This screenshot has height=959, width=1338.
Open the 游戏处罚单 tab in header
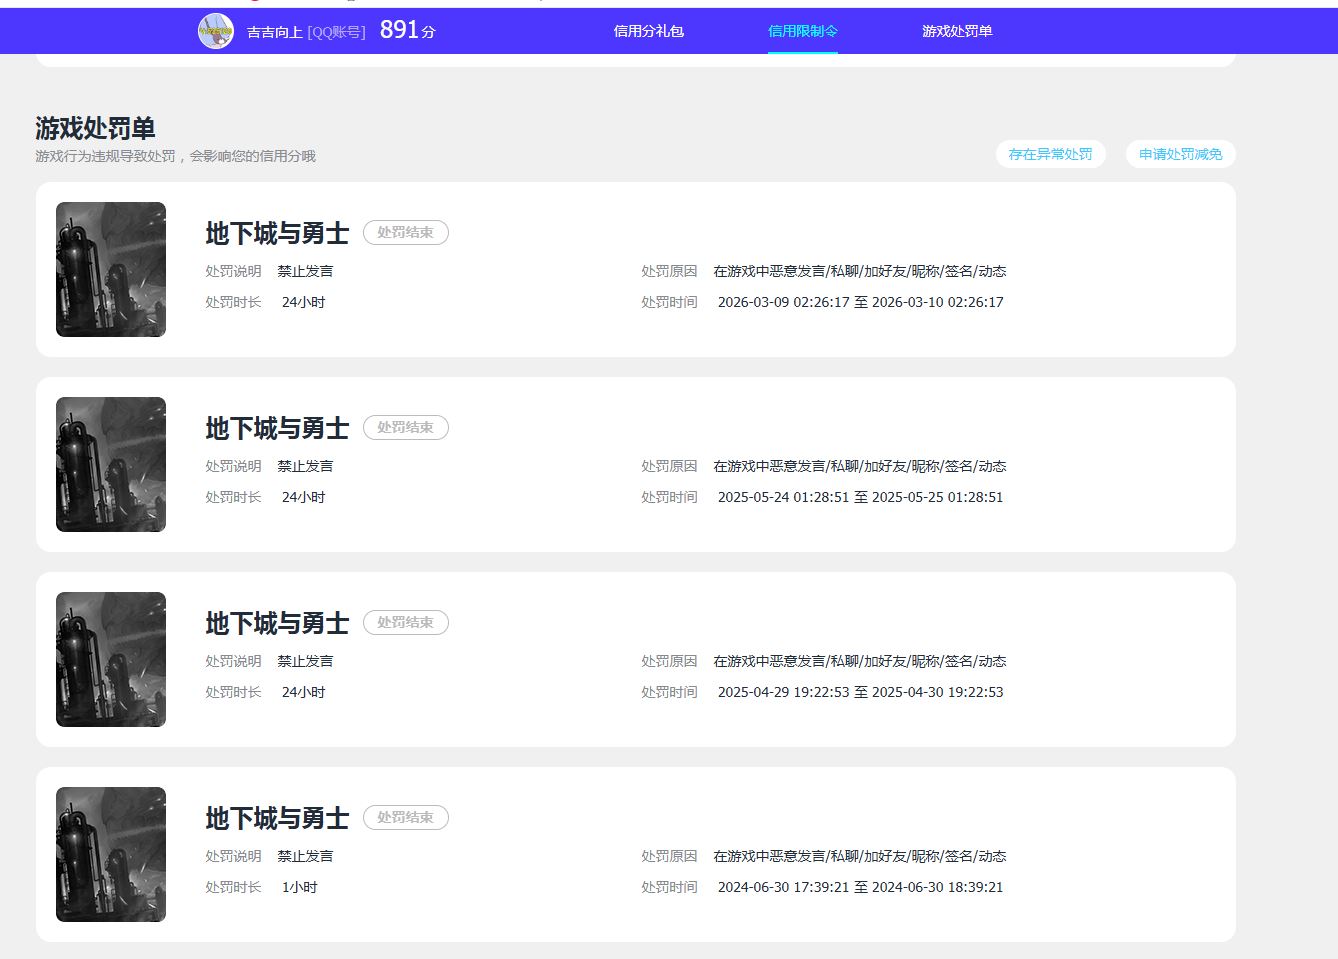point(957,31)
